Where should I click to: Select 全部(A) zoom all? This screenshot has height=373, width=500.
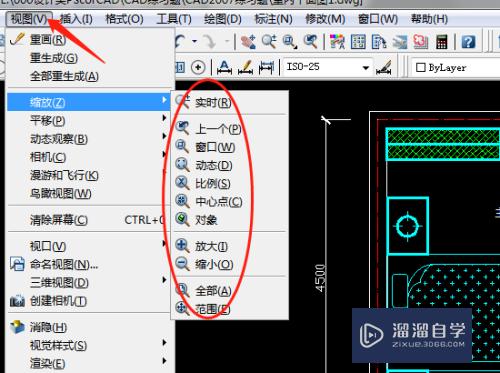point(230,291)
